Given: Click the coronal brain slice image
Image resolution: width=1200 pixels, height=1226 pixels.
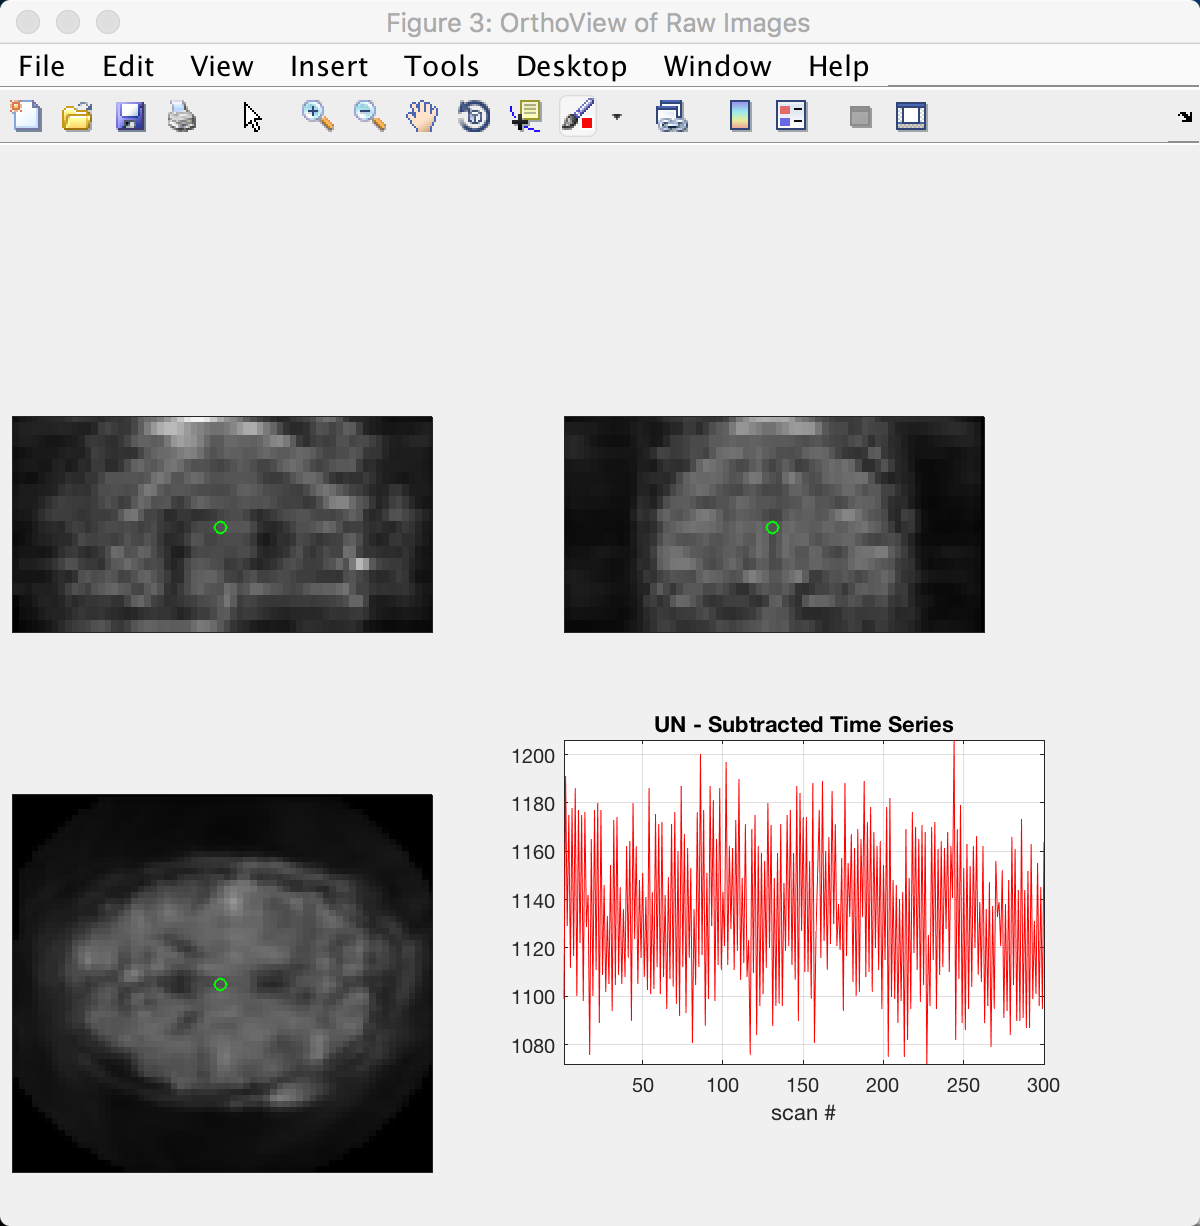Looking at the screenshot, I should [774, 524].
